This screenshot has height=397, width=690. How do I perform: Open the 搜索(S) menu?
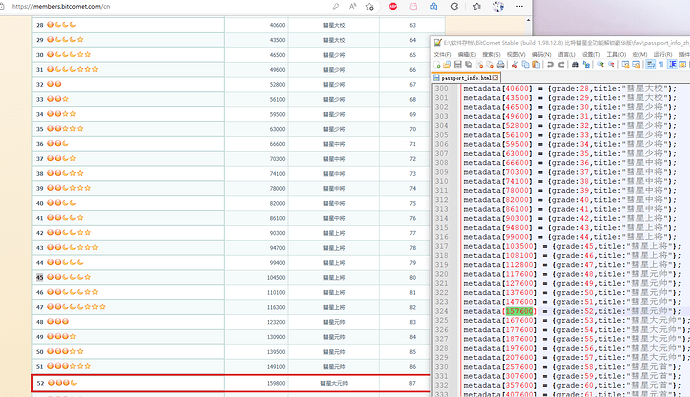(x=491, y=55)
